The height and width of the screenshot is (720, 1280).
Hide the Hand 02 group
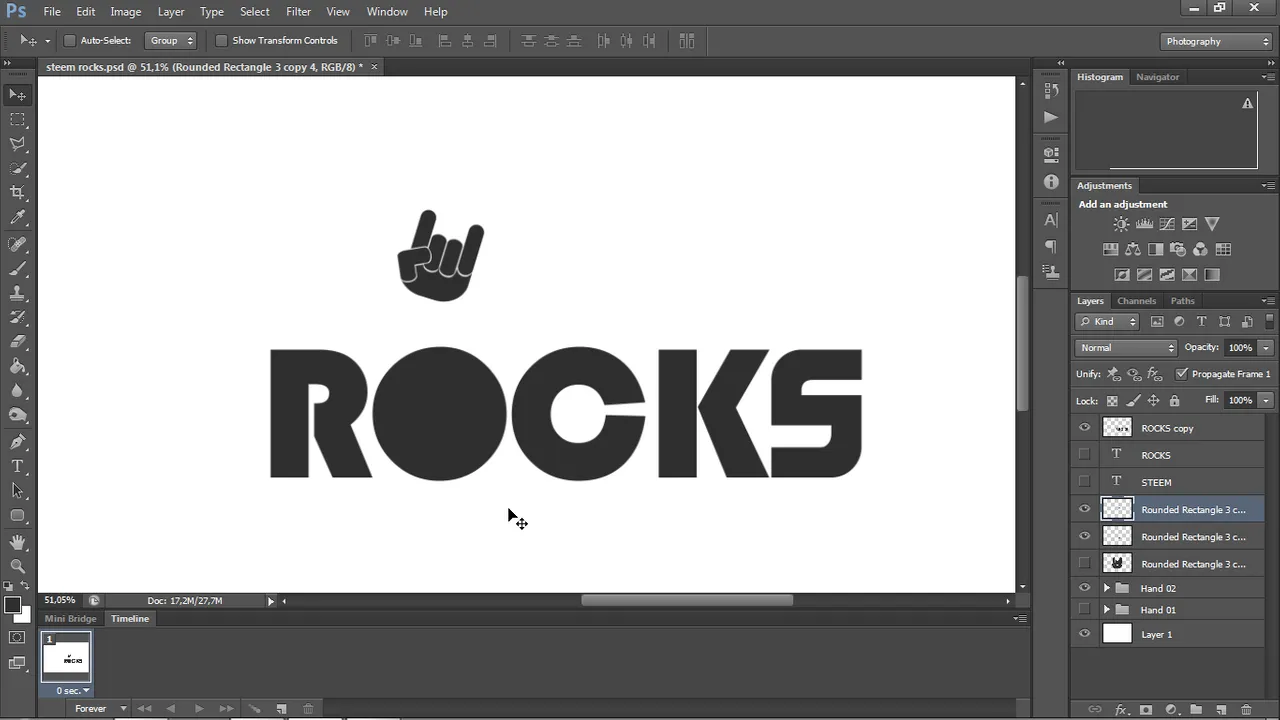[1084, 588]
